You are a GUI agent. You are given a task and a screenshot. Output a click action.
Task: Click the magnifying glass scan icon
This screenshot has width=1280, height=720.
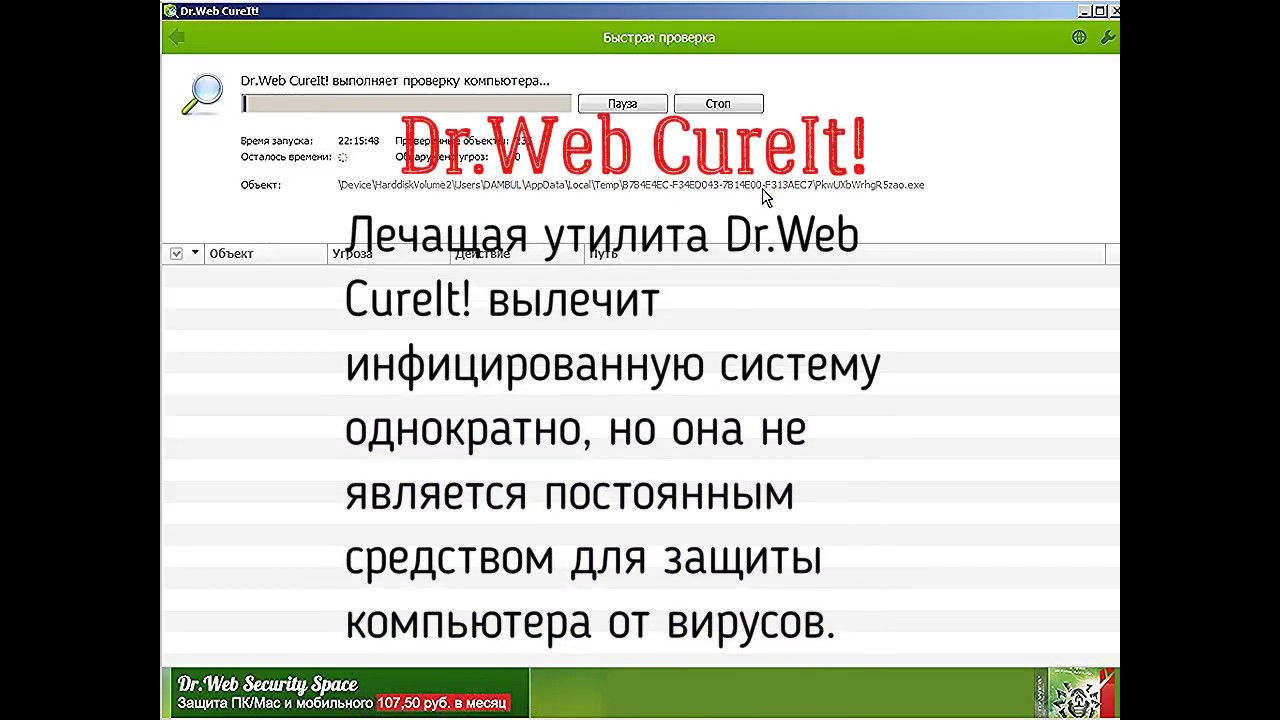pyautogui.click(x=202, y=94)
